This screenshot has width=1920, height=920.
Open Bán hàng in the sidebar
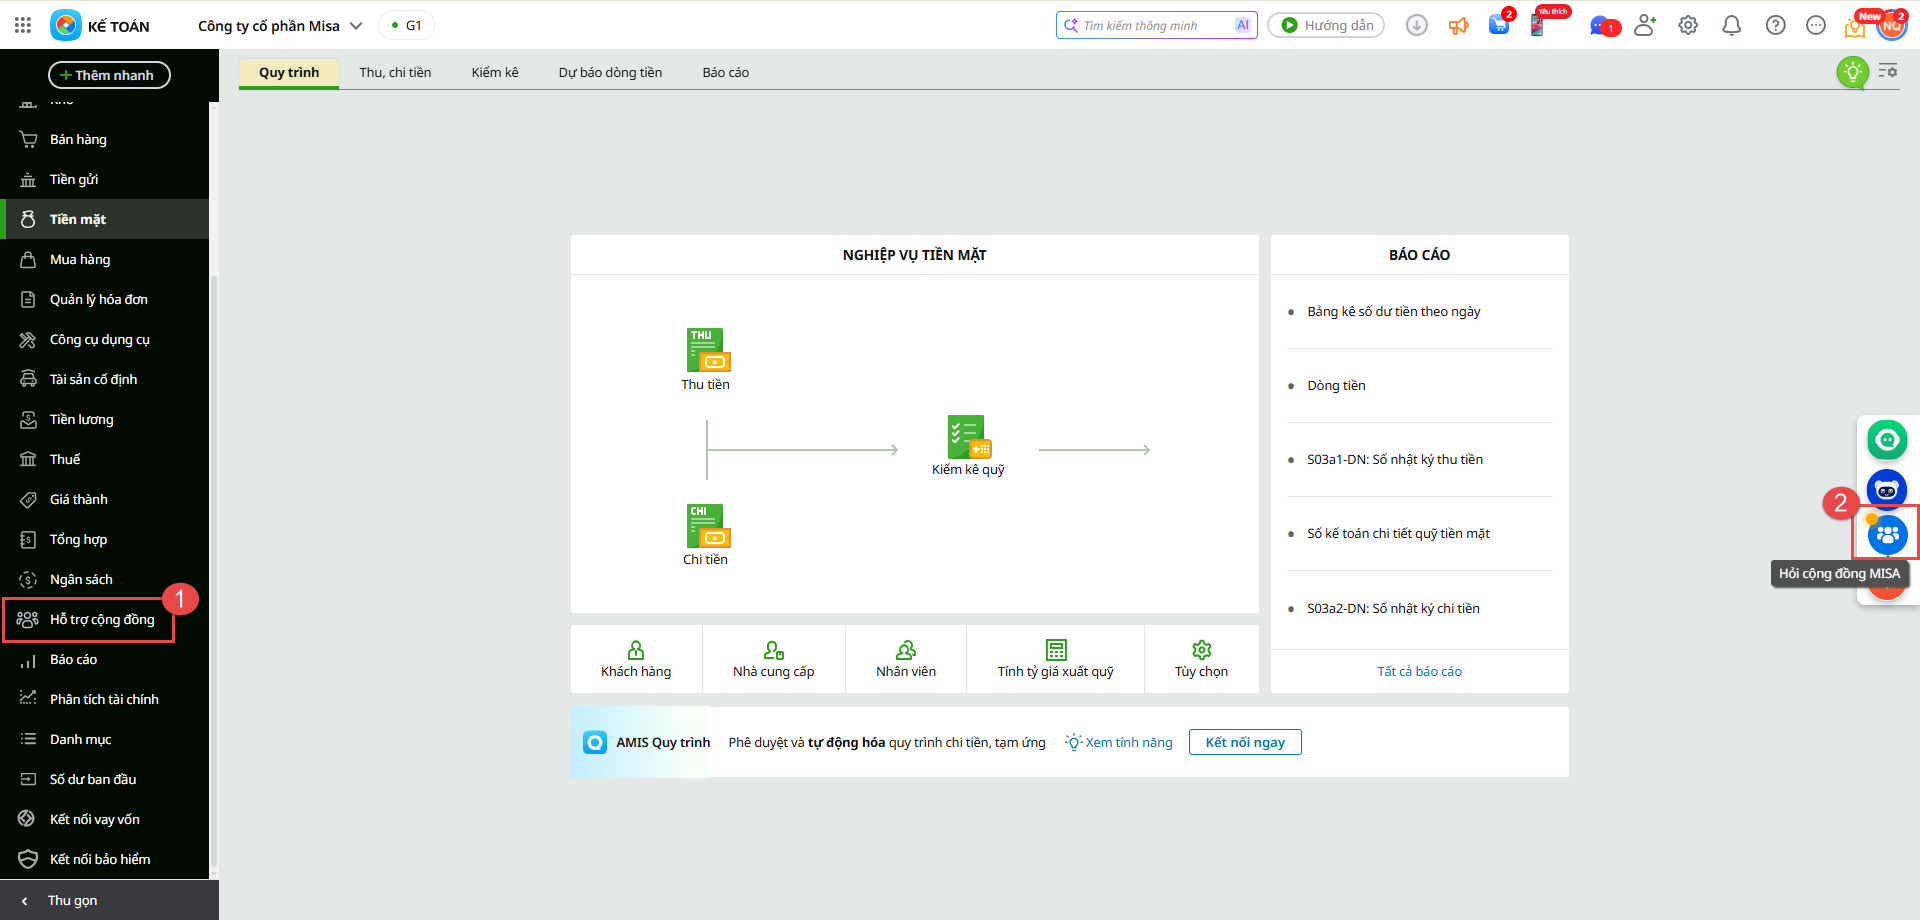coord(105,139)
